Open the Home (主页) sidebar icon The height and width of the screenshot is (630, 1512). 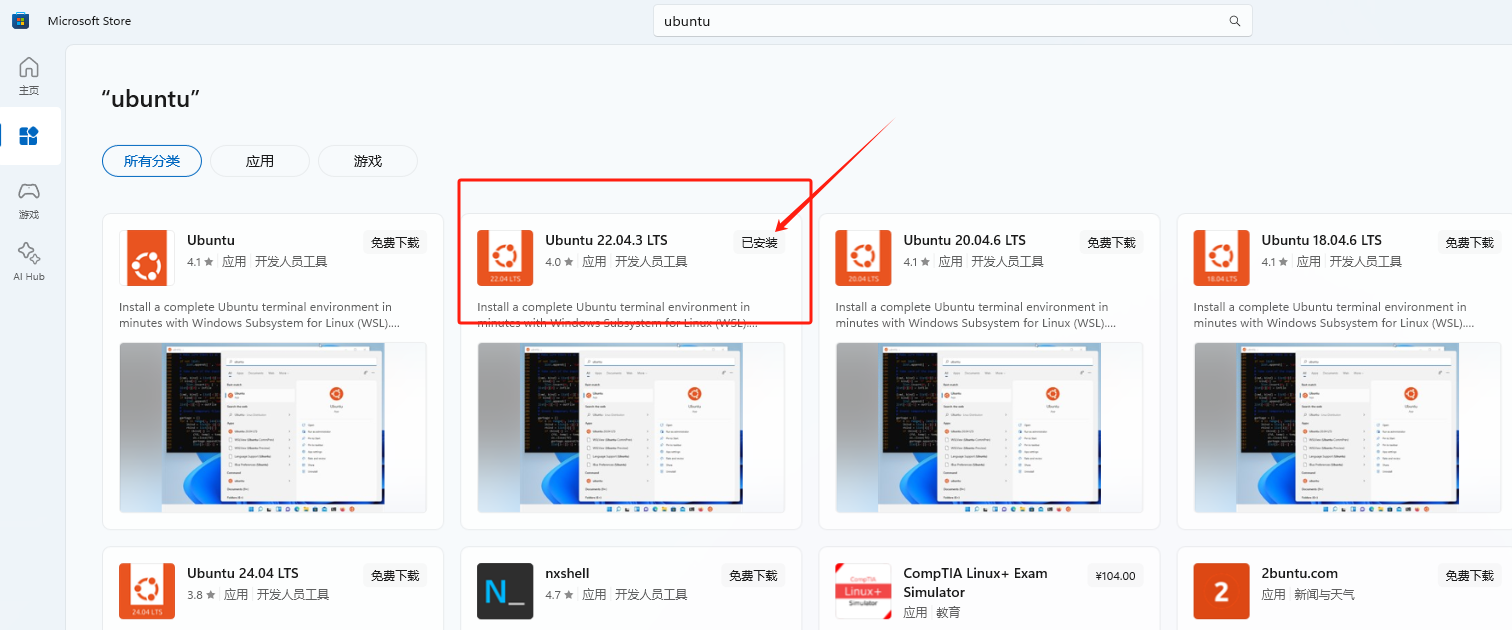click(29, 76)
